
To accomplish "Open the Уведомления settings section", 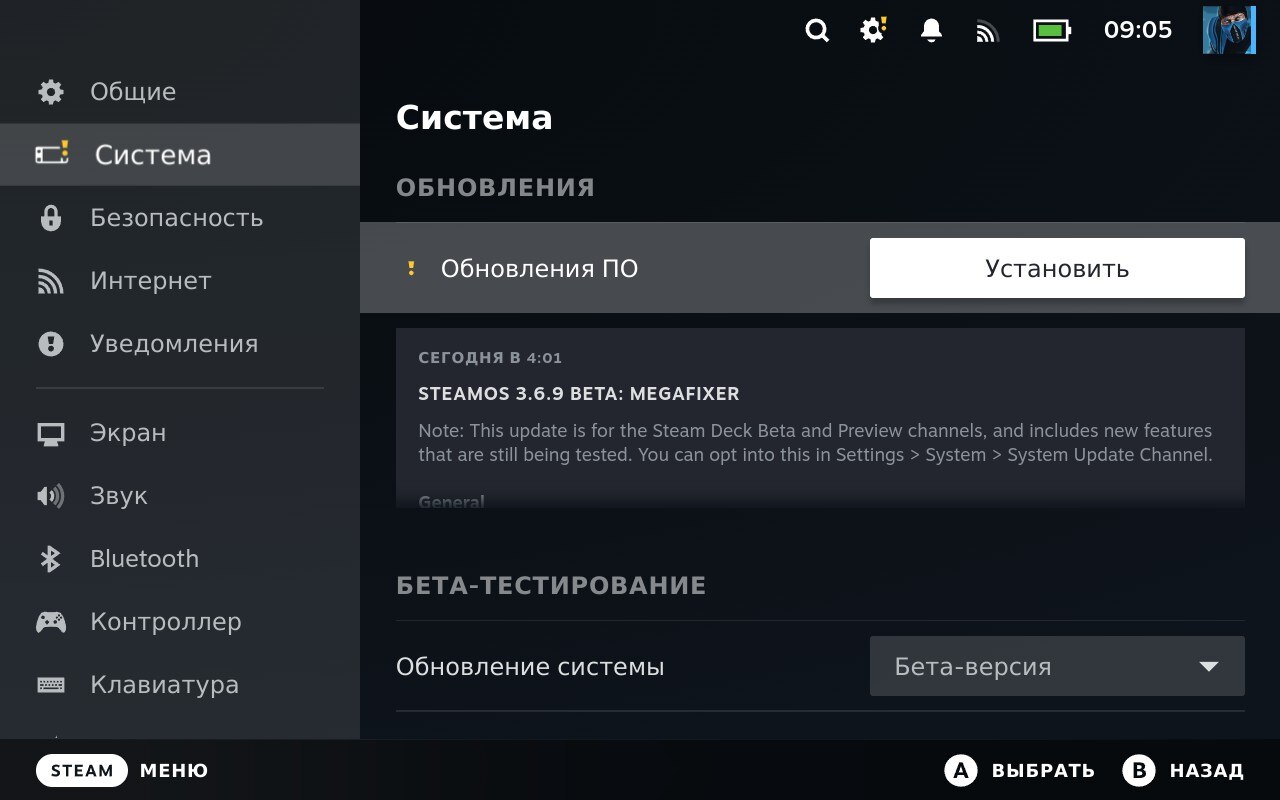I will pos(180,344).
